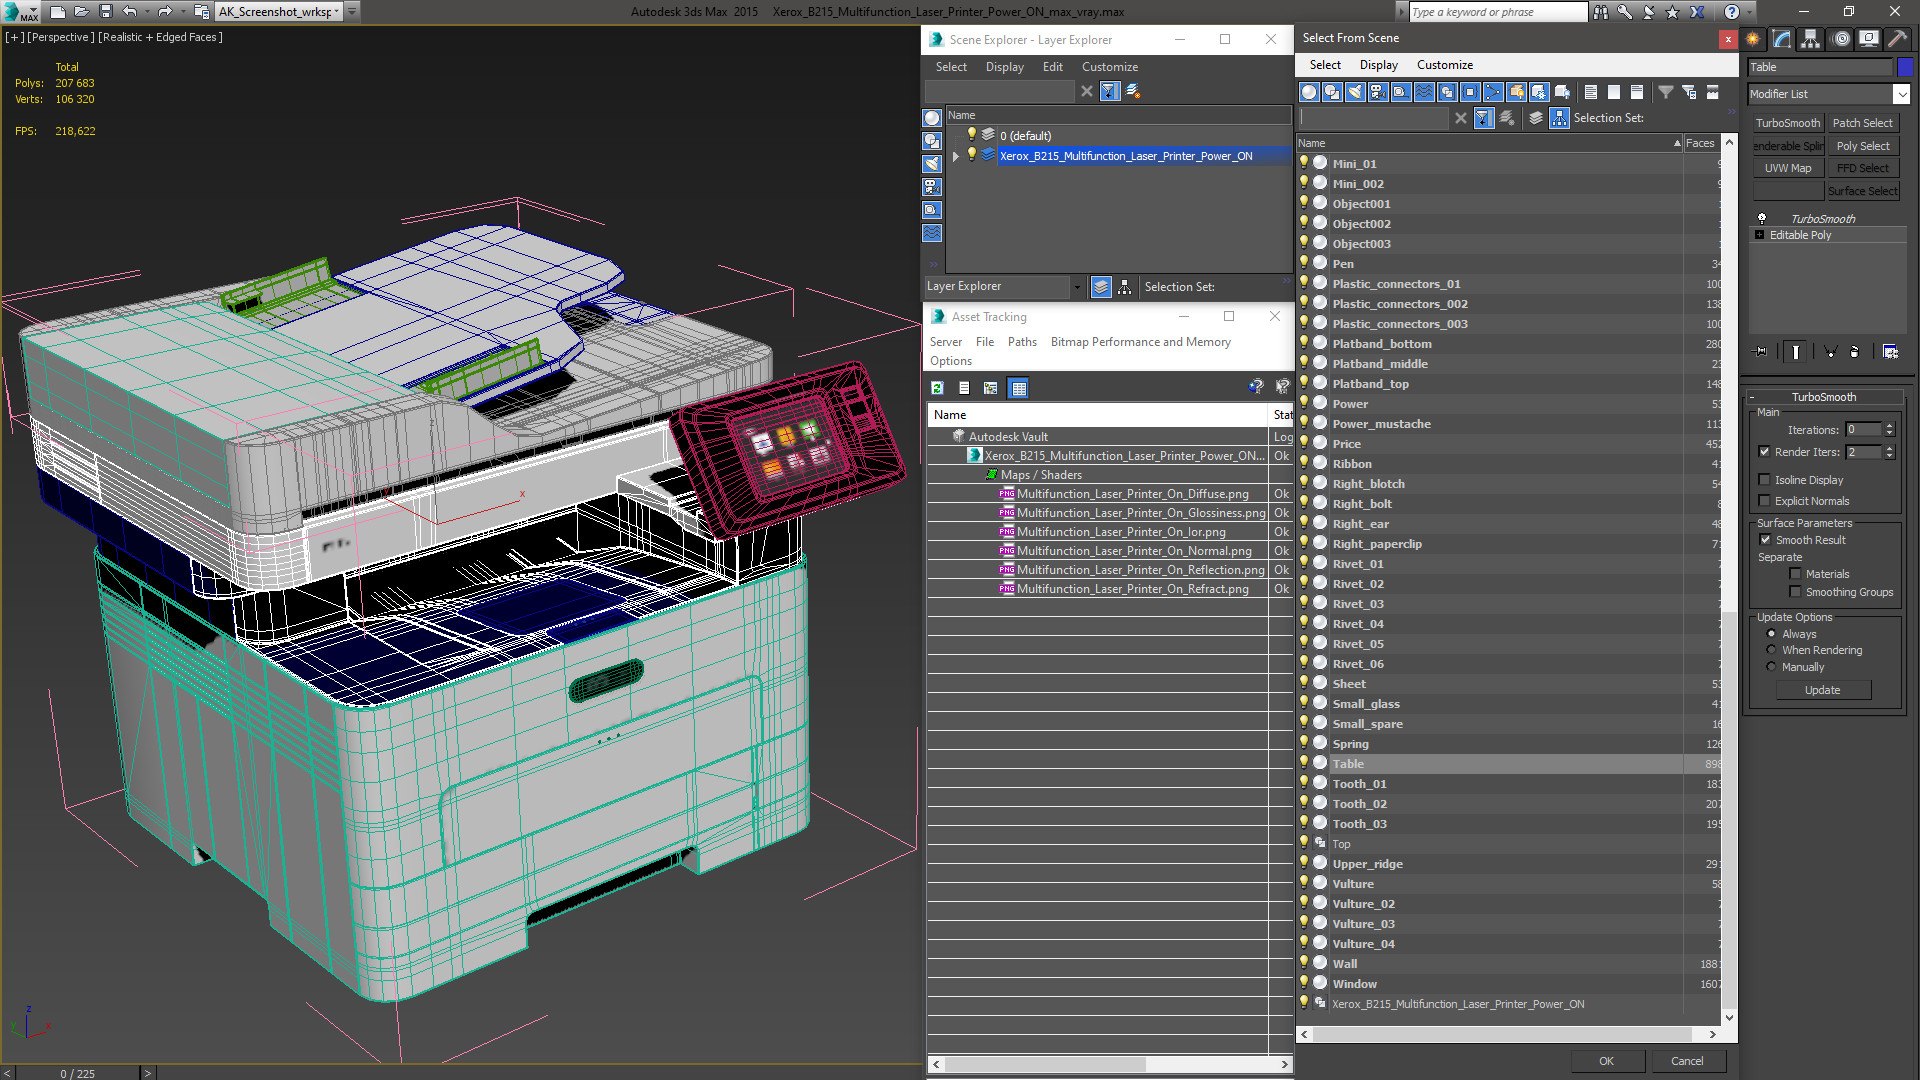
Task: Enable the Explicit Normals checkbox
Action: pos(1764,501)
